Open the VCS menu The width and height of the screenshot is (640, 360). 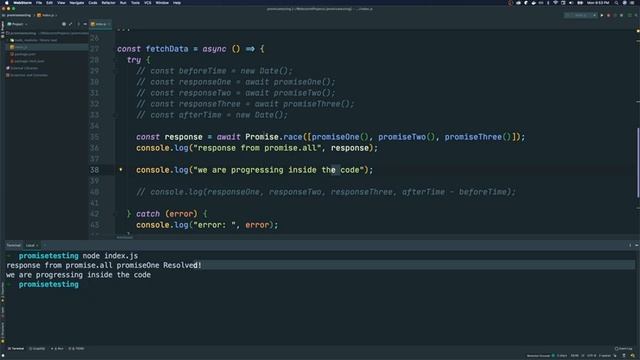pos(148,3)
